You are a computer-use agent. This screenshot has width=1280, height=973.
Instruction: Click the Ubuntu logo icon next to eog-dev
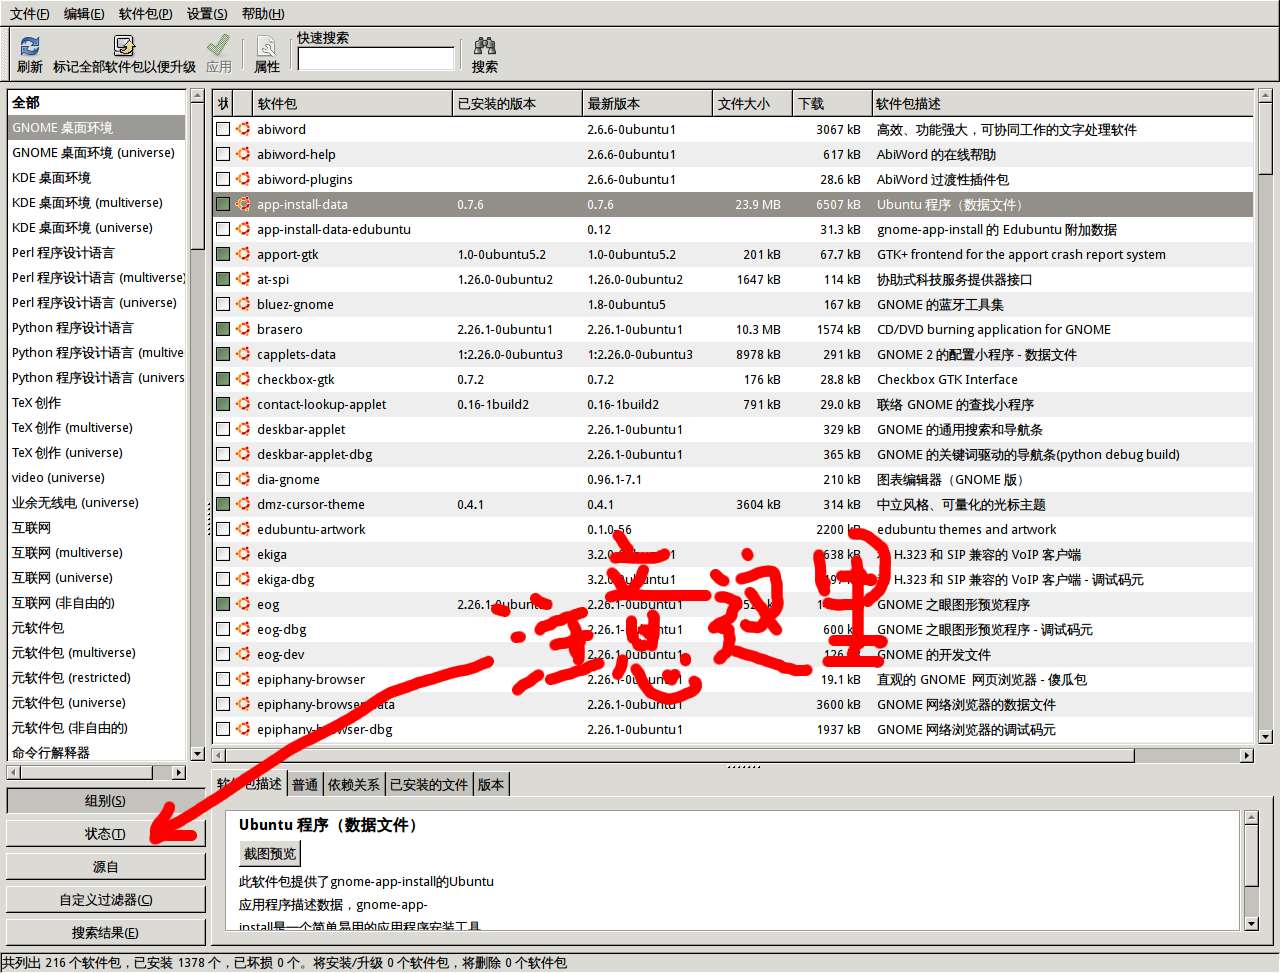pos(243,654)
